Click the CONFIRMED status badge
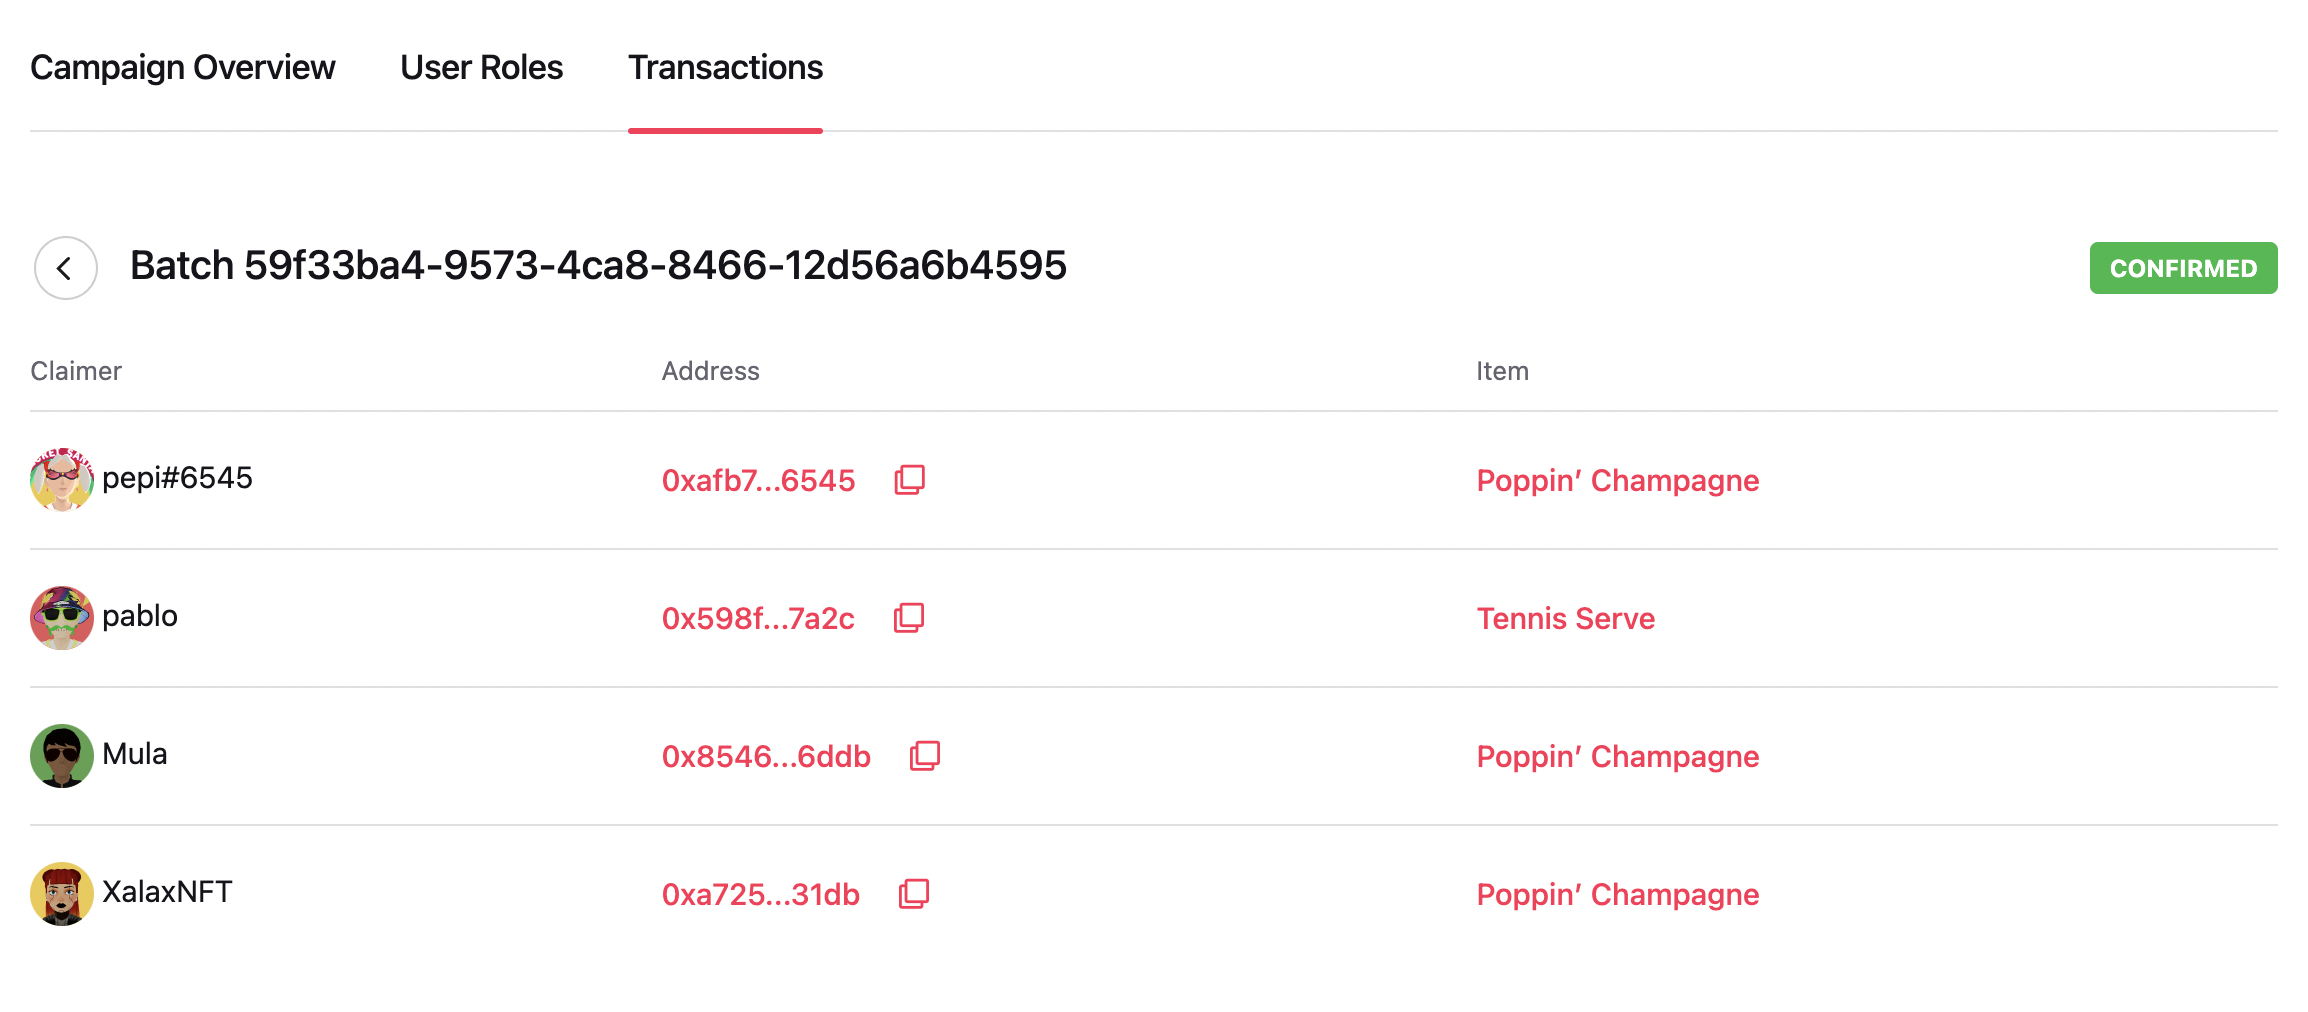The image size is (2308, 1012). click(x=2183, y=268)
